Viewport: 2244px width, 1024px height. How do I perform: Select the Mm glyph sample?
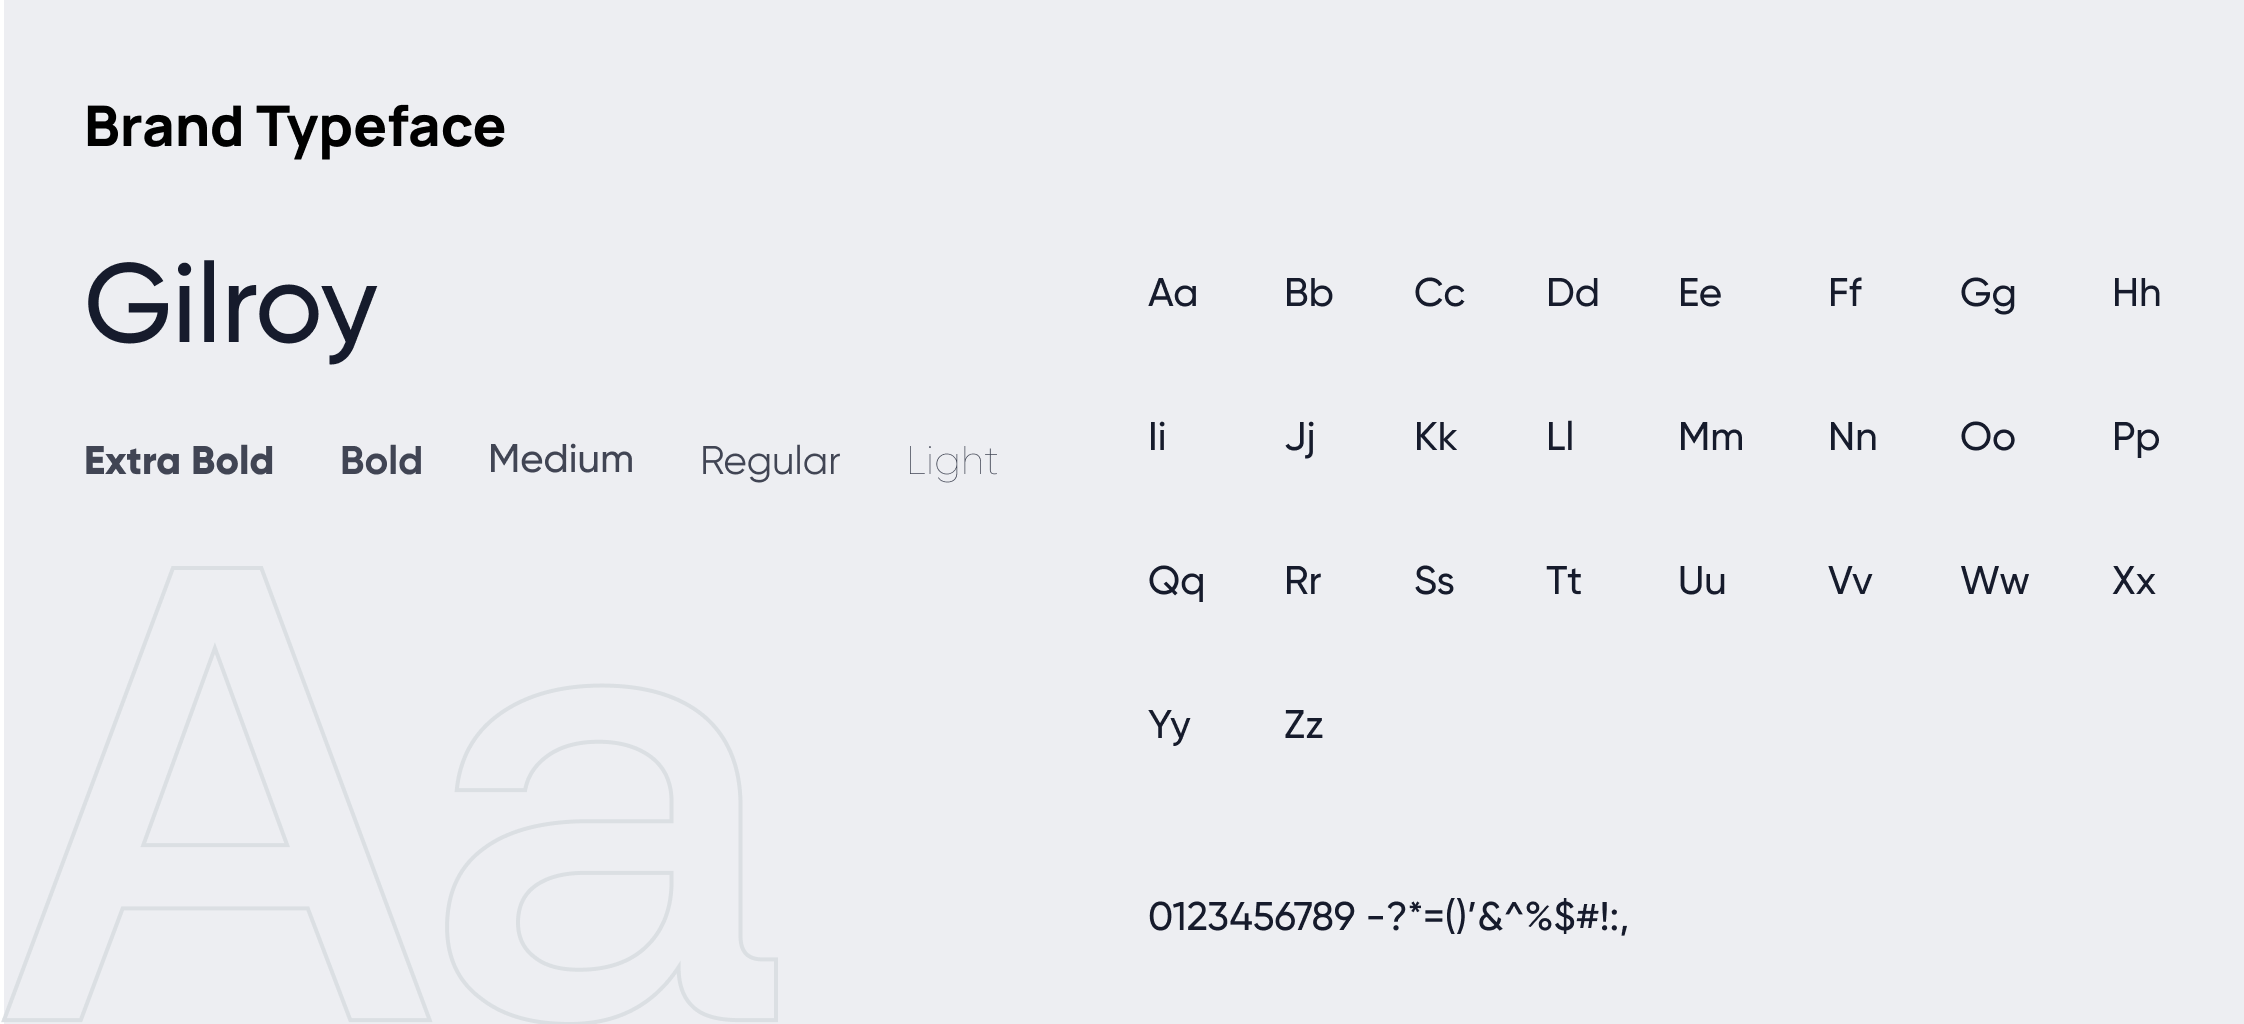[x=1711, y=437]
